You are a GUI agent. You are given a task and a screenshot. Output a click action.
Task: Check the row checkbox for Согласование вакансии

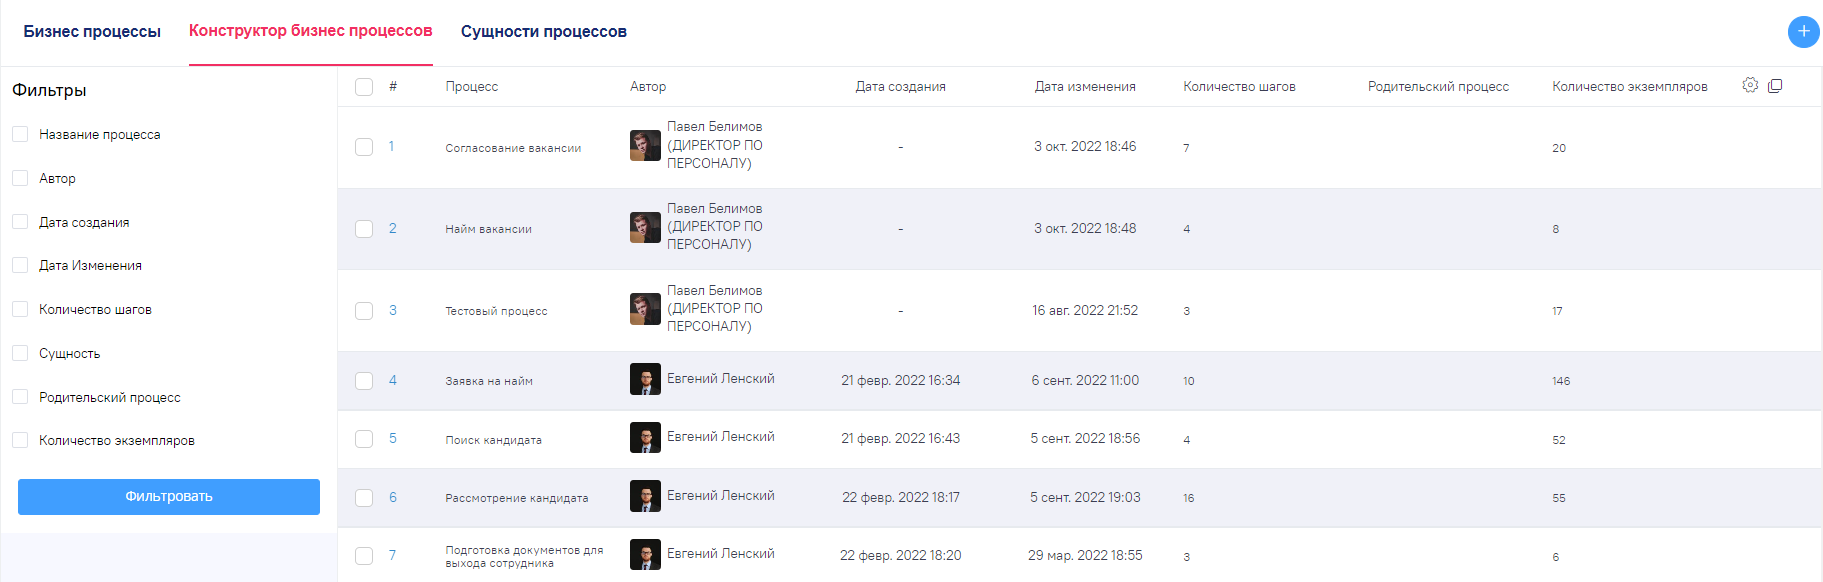click(x=364, y=147)
